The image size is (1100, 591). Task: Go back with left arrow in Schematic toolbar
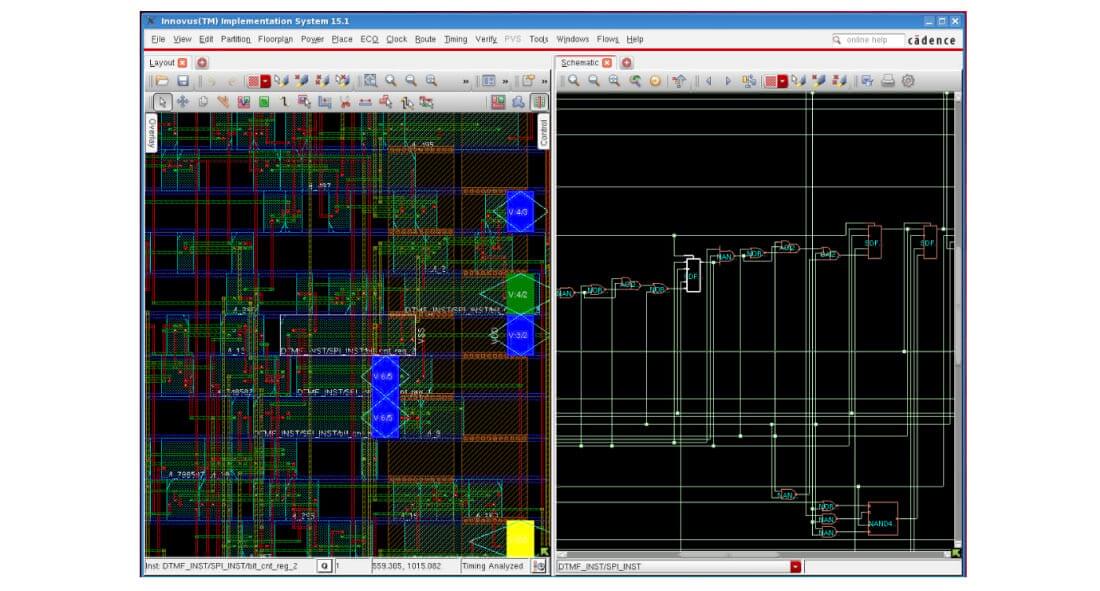click(709, 81)
